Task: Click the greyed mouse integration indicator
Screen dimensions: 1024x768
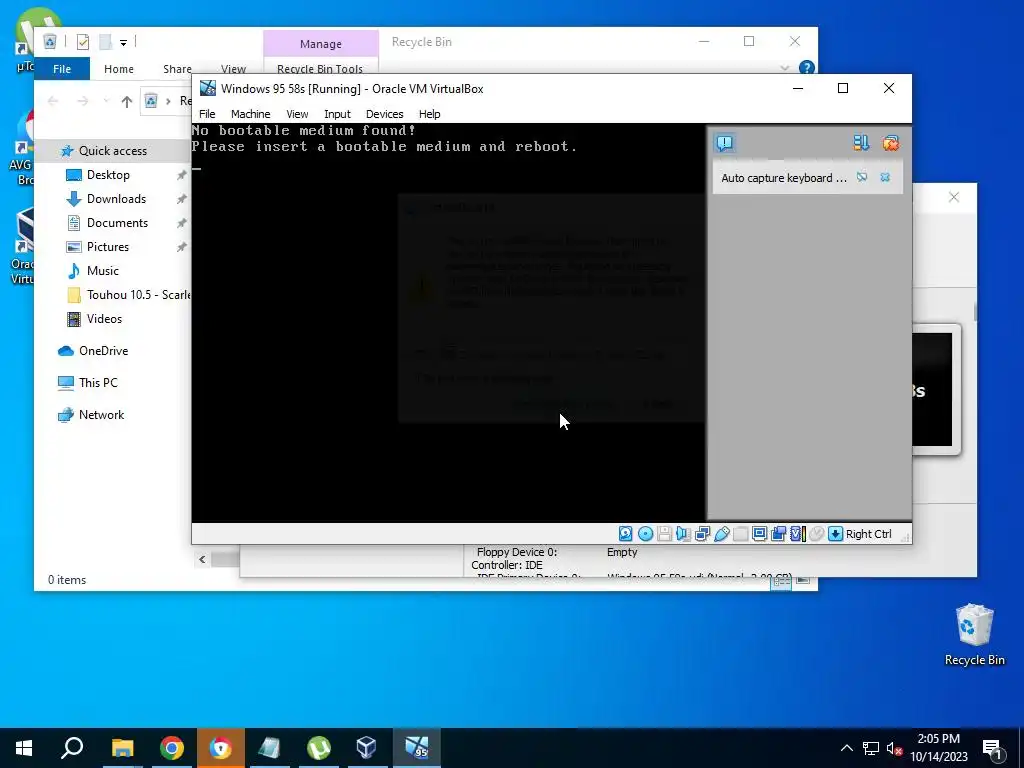Action: pyautogui.click(x=816, y=534)
